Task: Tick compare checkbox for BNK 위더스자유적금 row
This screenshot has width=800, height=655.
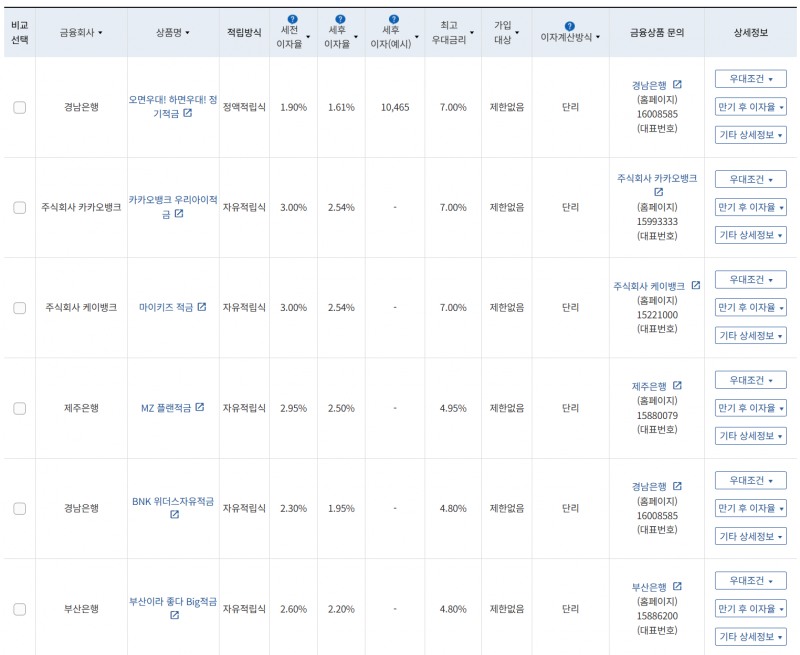Action: [19, 509]
